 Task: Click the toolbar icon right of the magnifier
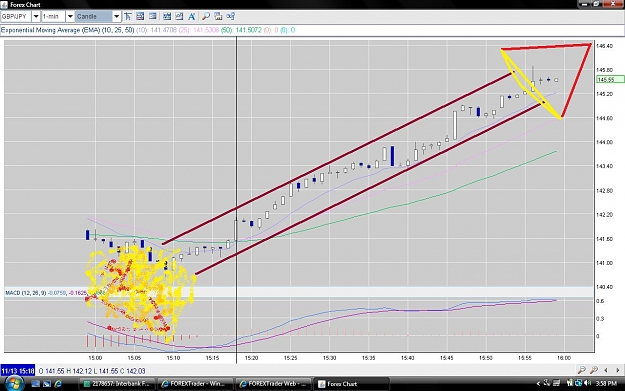[218, 16]
